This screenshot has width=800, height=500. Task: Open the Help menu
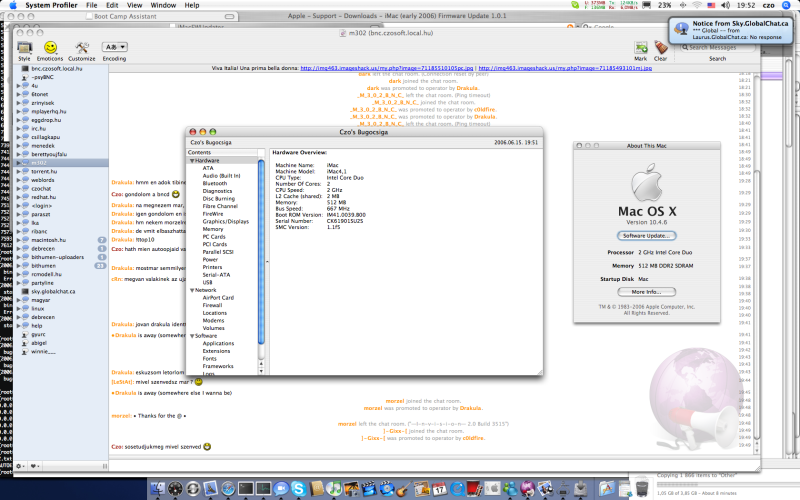(192, 5)
